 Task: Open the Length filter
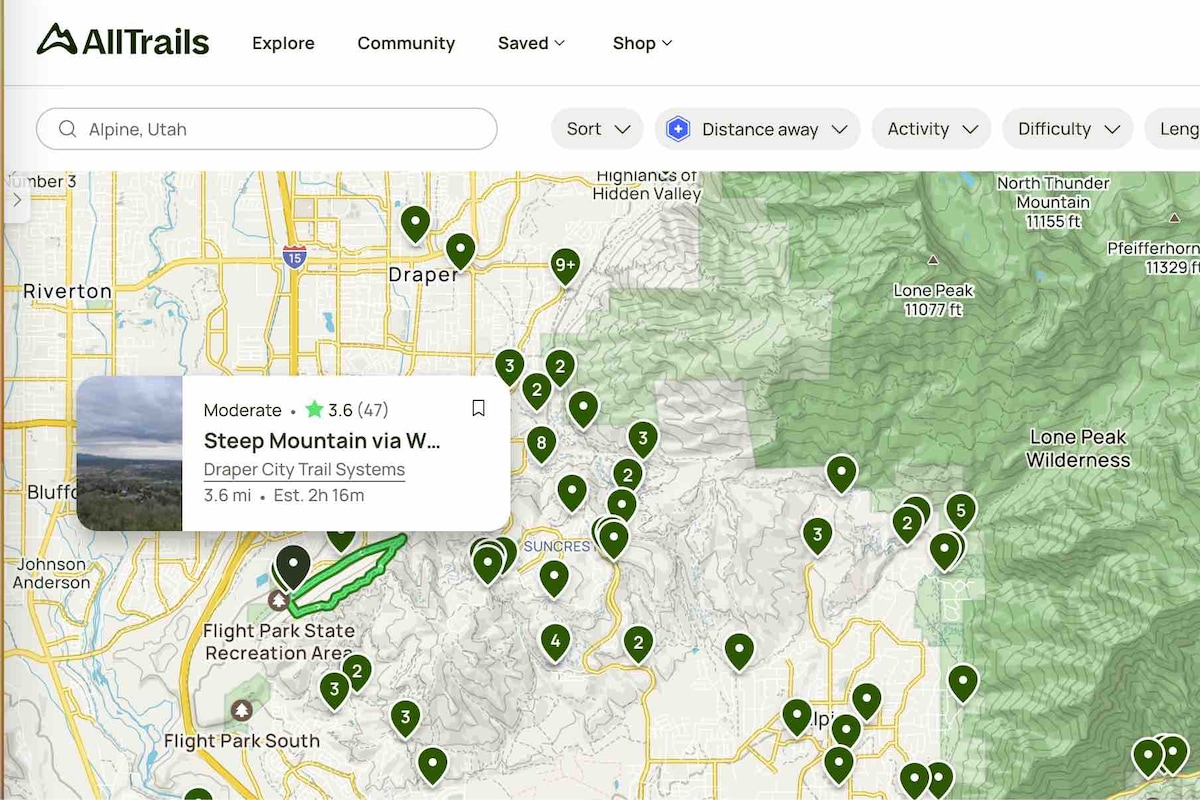point(1173,129)
